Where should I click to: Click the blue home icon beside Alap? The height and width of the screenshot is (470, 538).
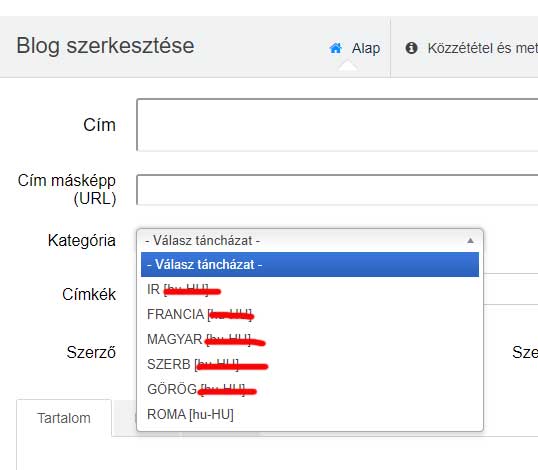pos(336,48)
